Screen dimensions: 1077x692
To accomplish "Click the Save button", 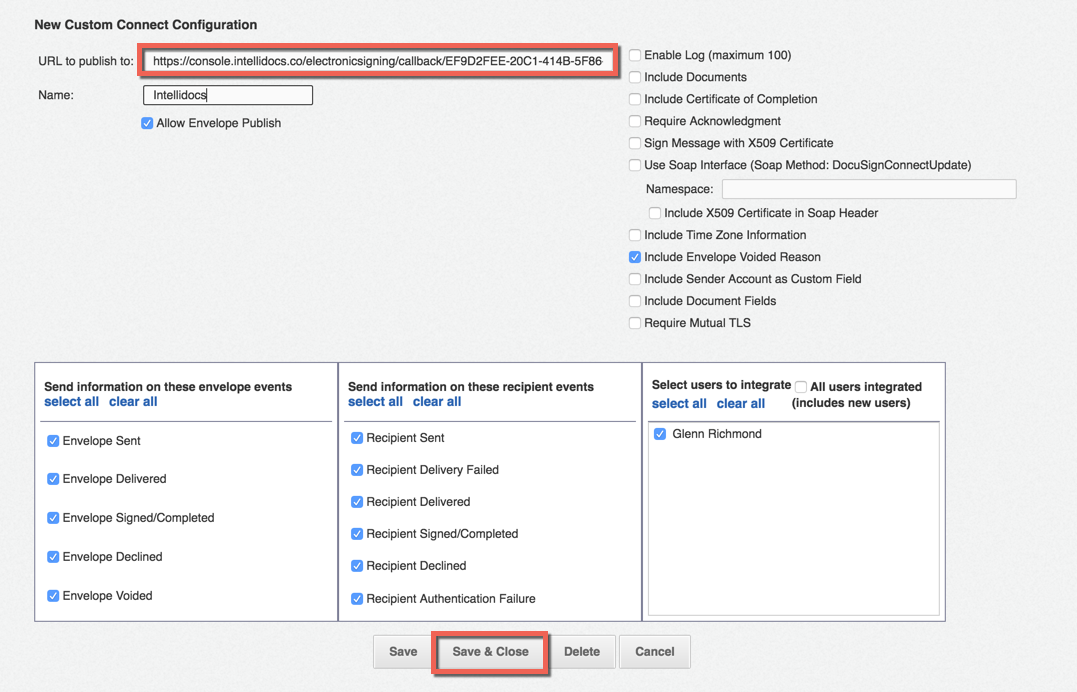I will pos(403,652).
